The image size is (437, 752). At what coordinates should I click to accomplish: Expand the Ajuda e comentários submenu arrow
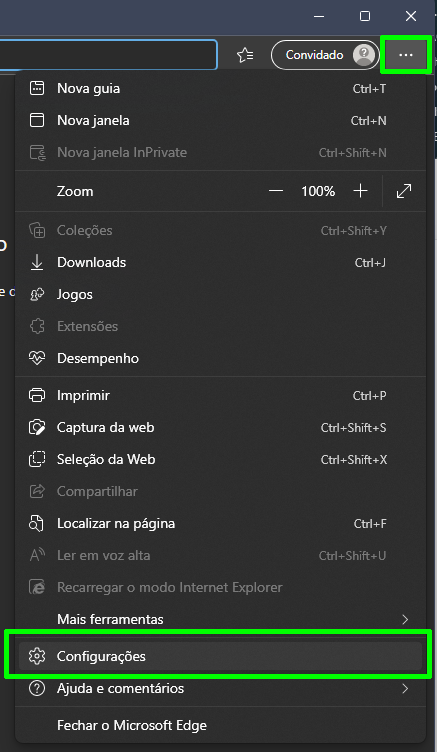click(x=405, y=689)
